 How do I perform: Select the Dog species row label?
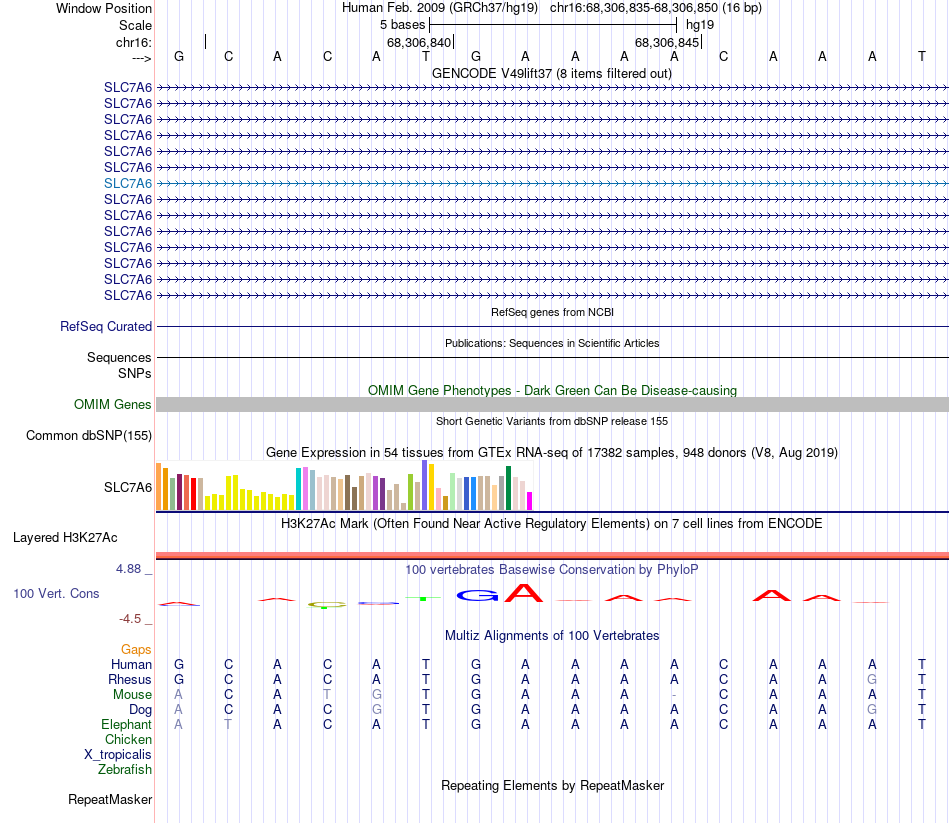(140, 710)
